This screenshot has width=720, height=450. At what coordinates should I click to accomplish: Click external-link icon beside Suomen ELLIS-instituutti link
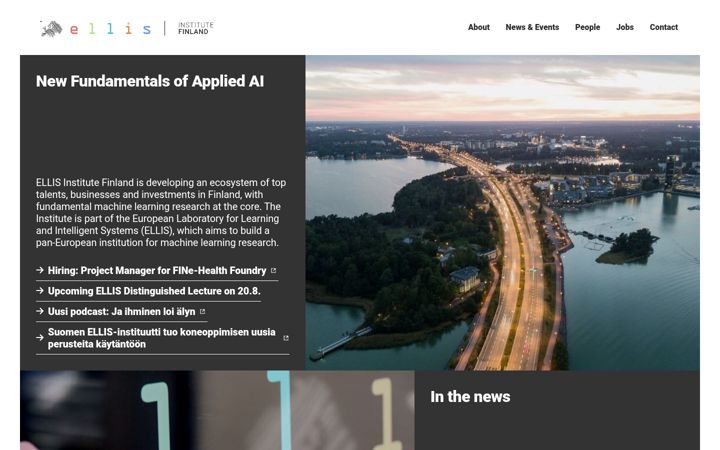coord(286,338)
